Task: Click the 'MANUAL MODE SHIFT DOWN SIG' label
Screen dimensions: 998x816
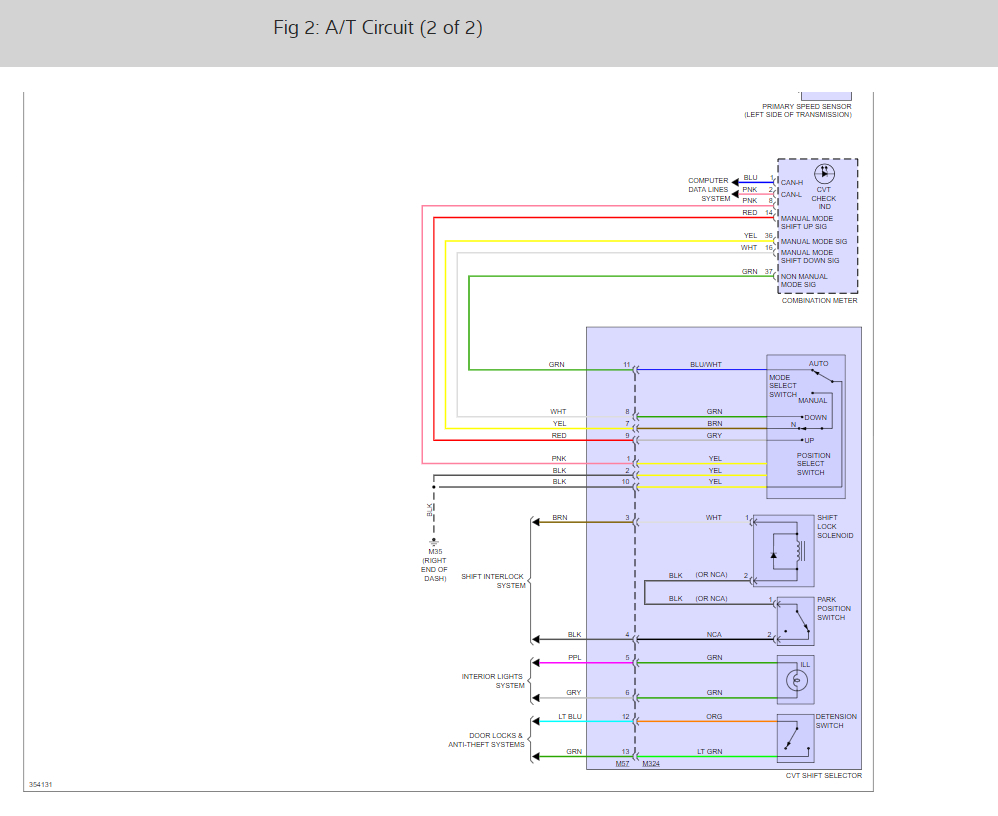Action: coord(810,257)
